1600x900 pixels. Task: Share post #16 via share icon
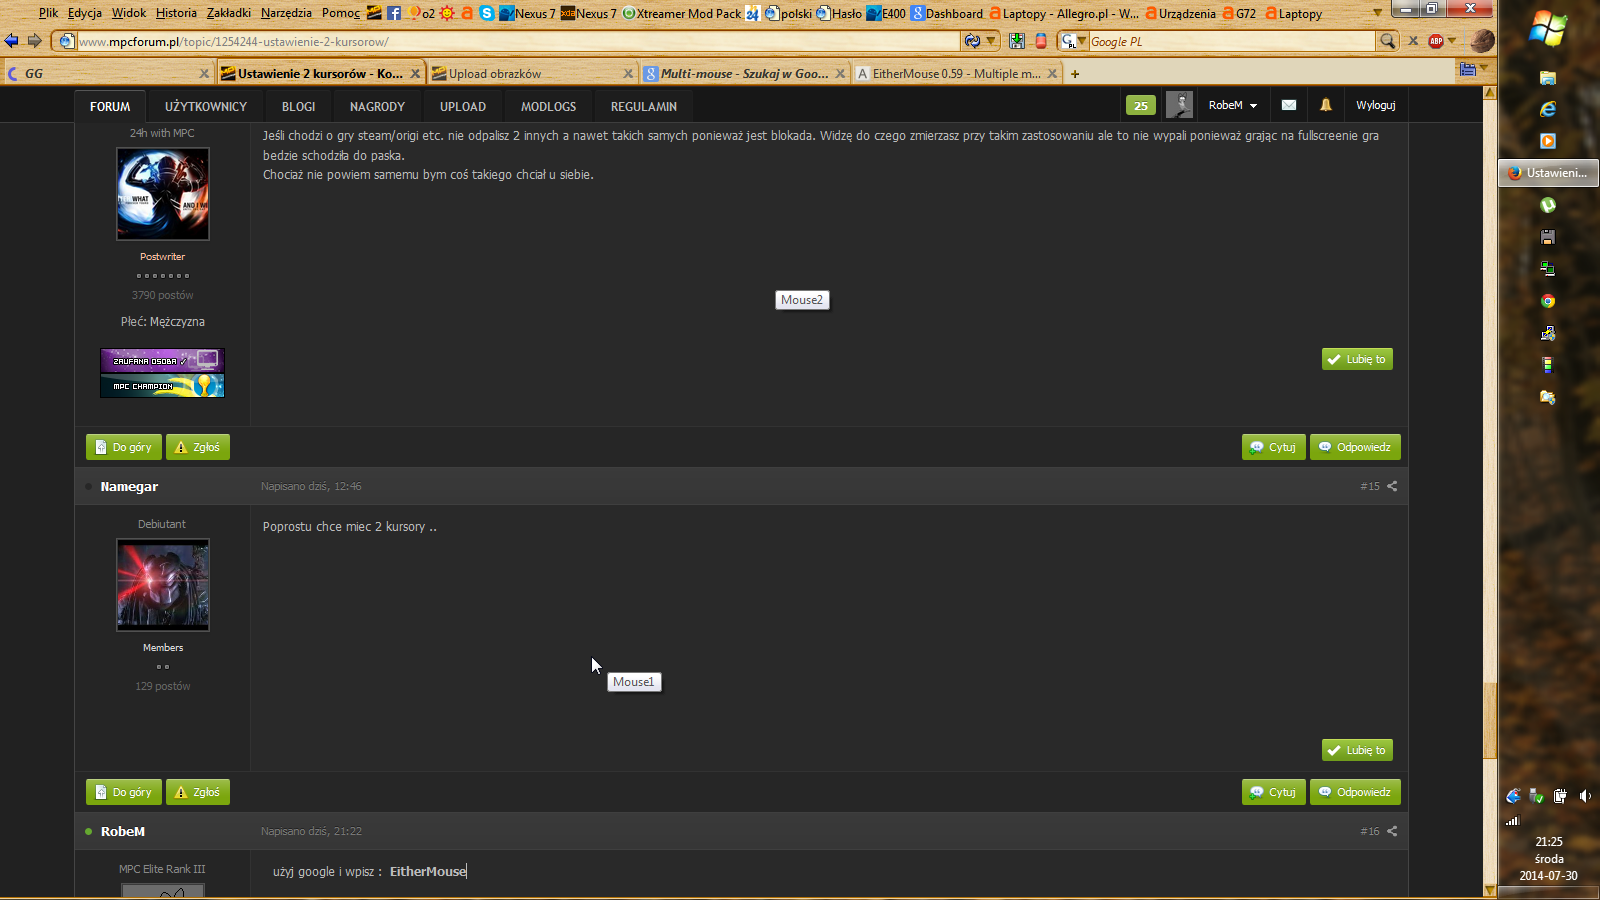point(1392,831)
